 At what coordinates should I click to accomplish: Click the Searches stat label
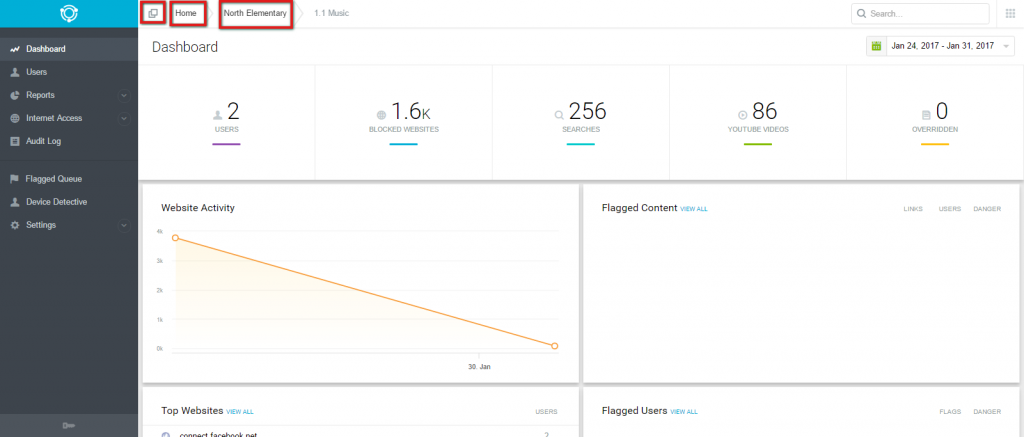(581, 129)
